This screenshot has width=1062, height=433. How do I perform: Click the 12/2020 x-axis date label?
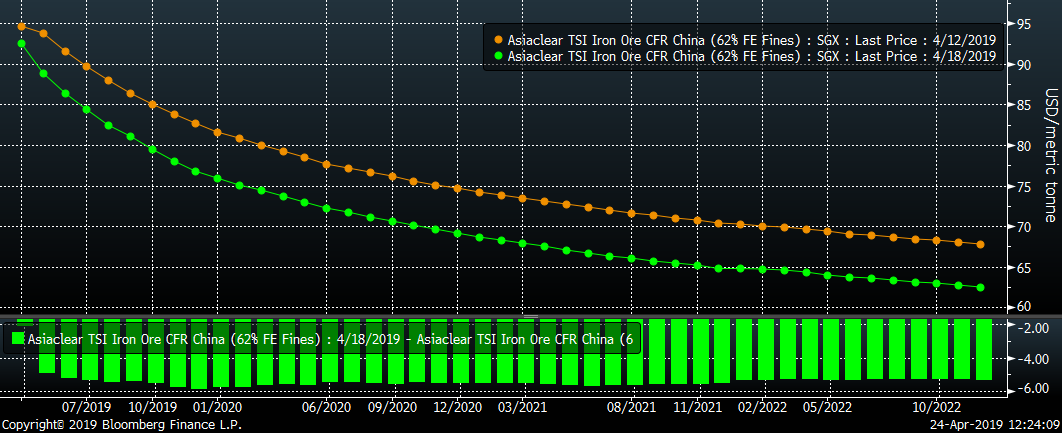[x=457, y=408]
